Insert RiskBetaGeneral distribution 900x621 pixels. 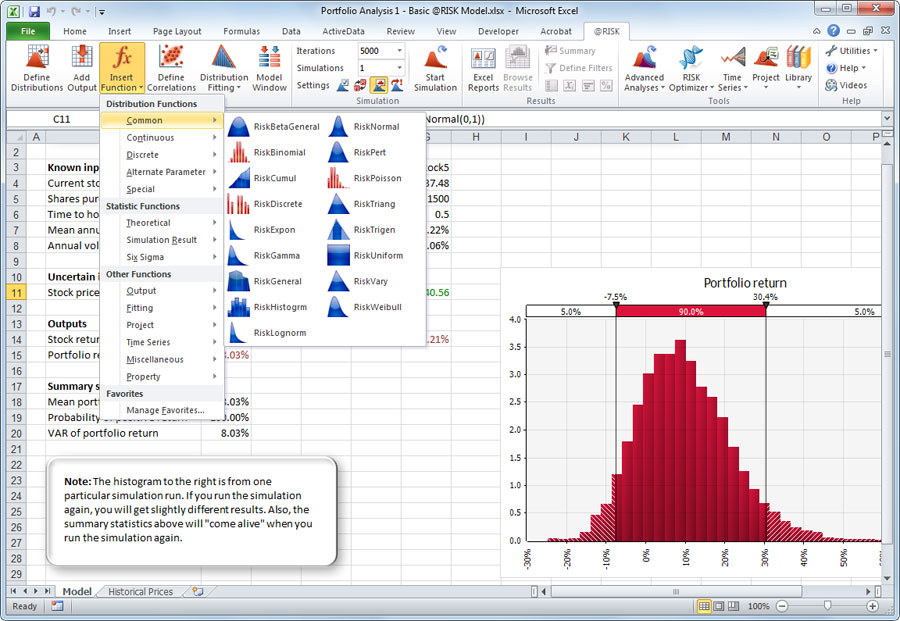(274, 127)
